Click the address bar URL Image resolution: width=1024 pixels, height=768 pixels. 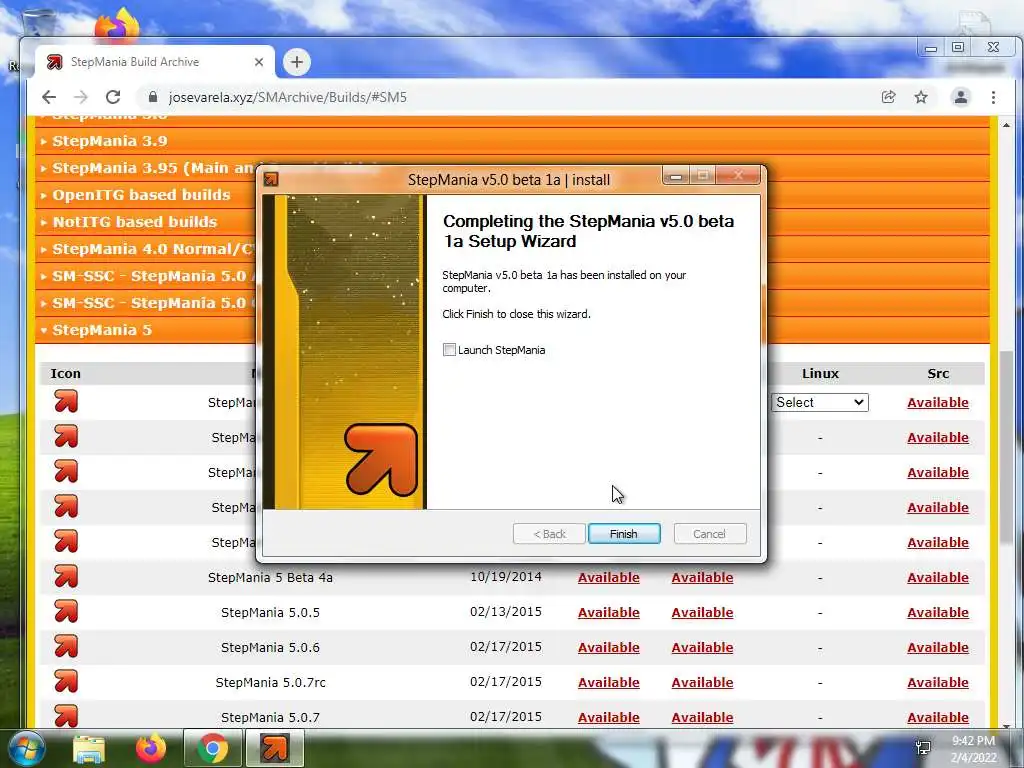pos(287,97)
